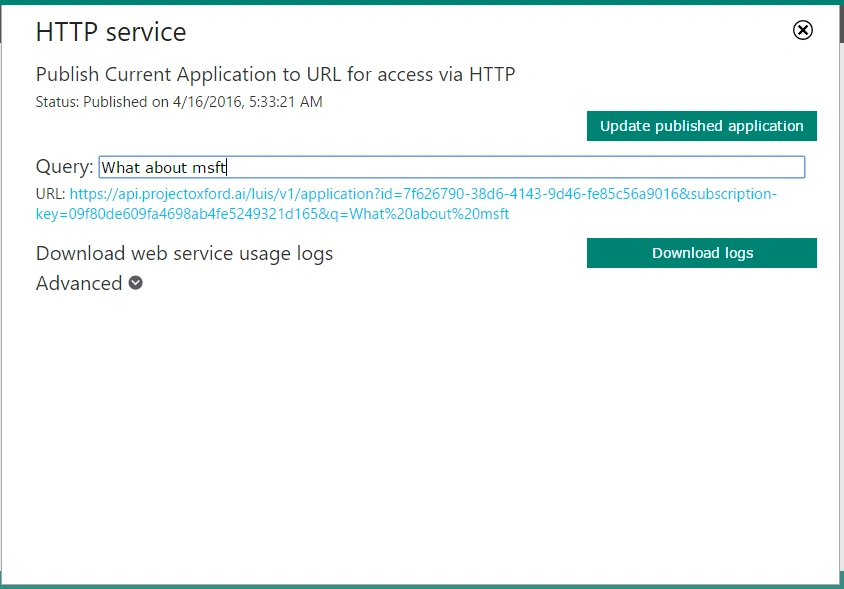Click the 'URL:' label
The image size is (844, 589).
point(51,194)
